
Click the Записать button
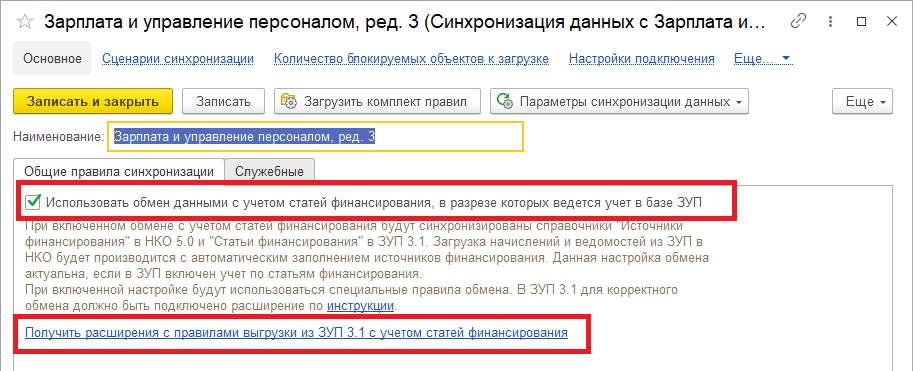[224, 101]
